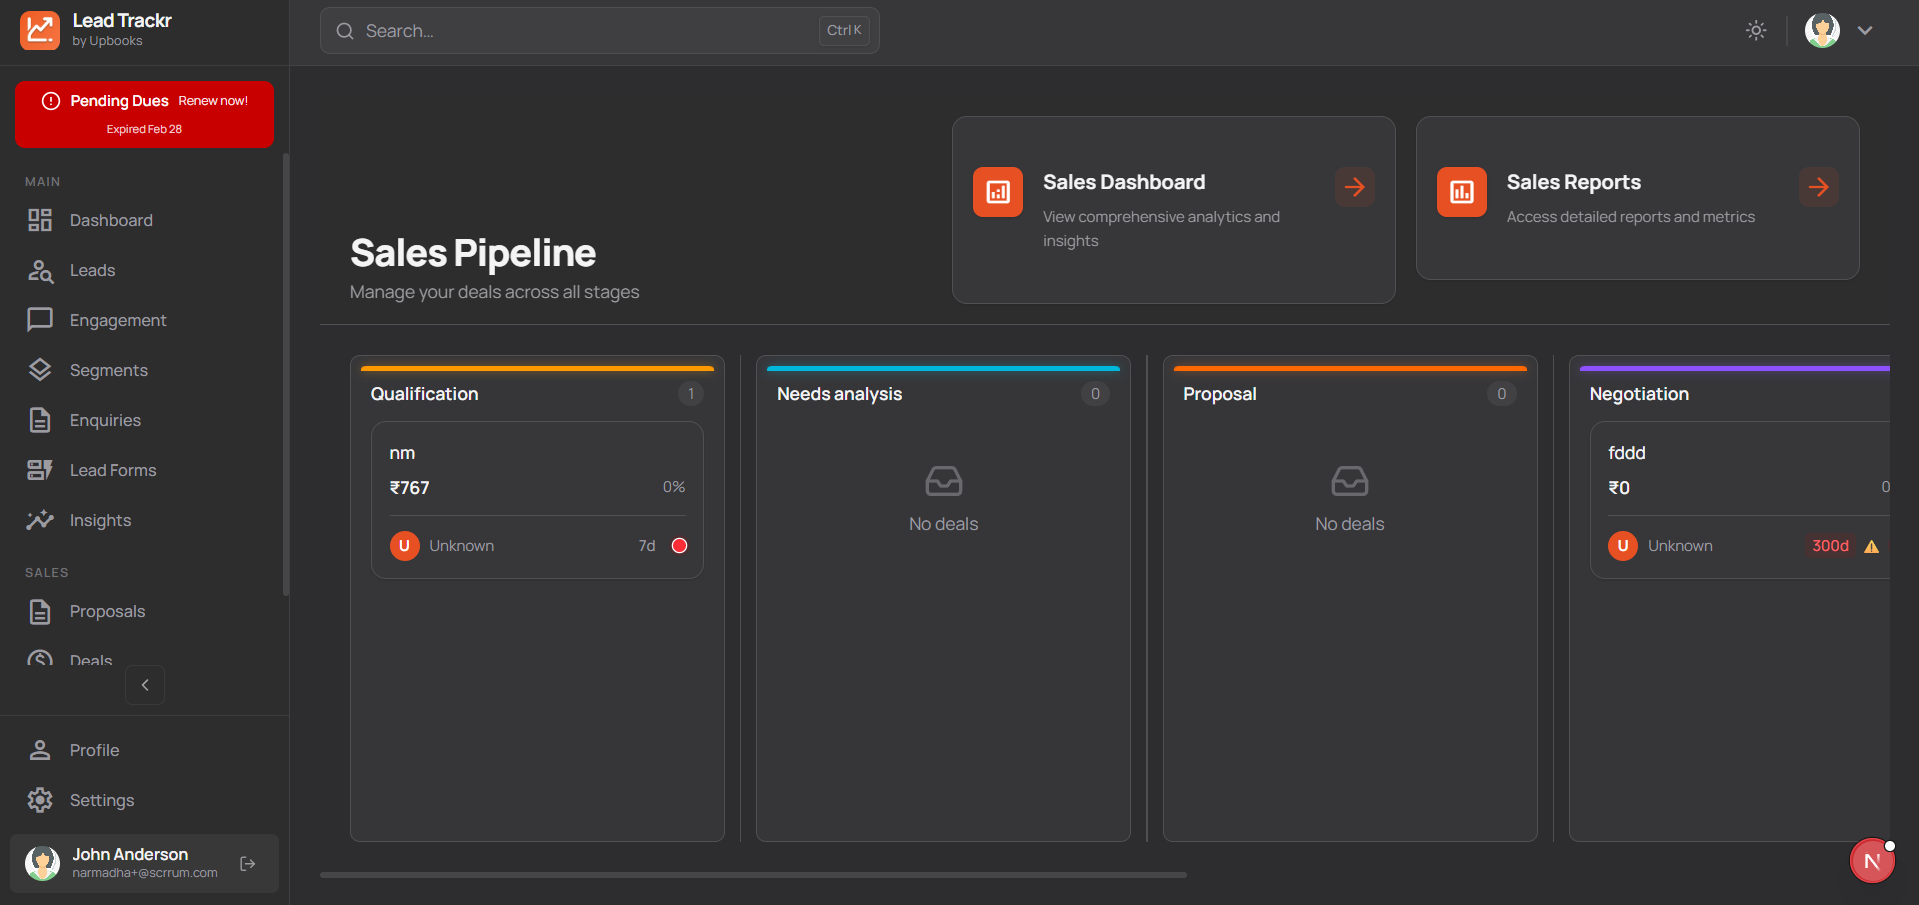
Task: Expand the Deals section in the sidebar
Action: [90, 660]
